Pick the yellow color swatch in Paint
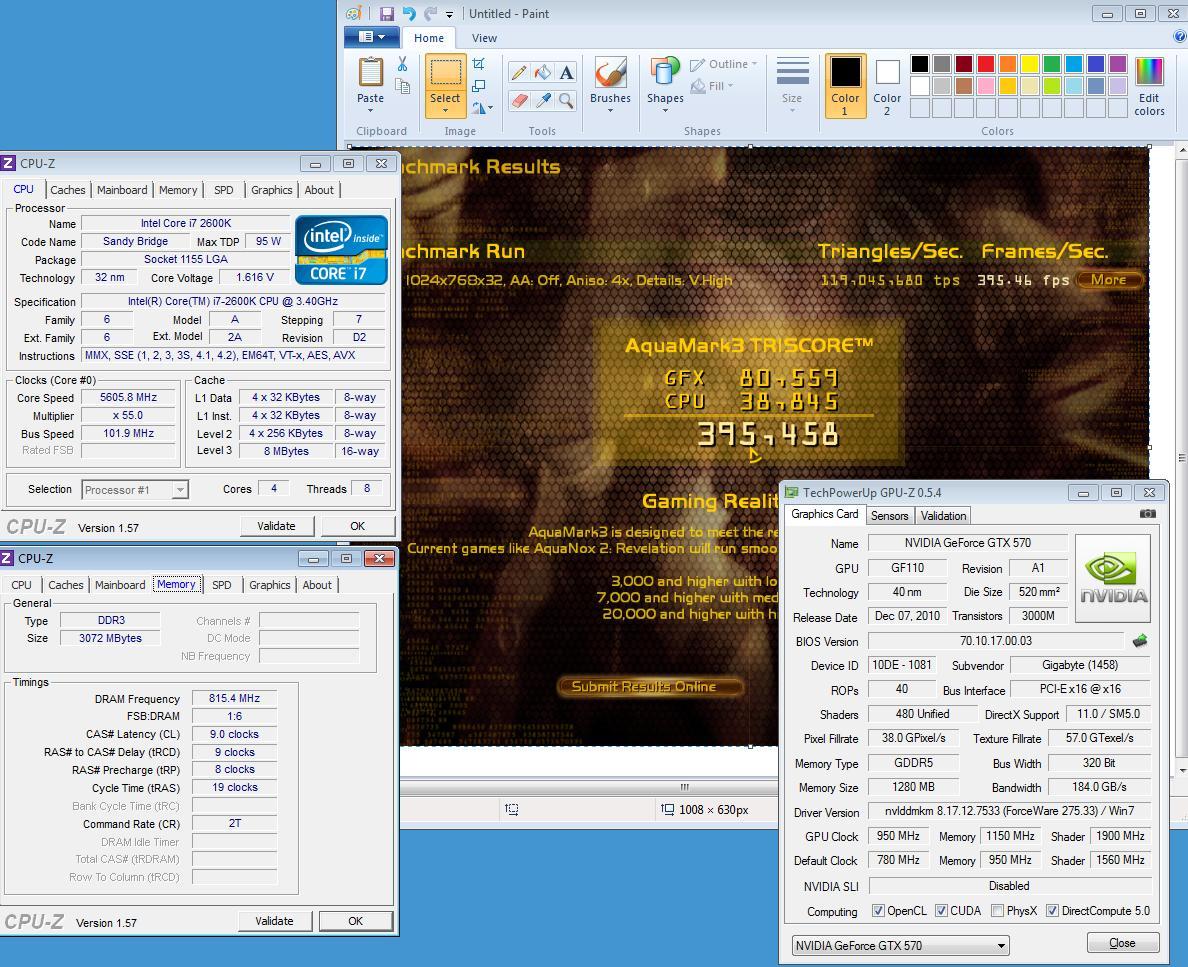1188x967 pixels. click(x=1030, y=64)
